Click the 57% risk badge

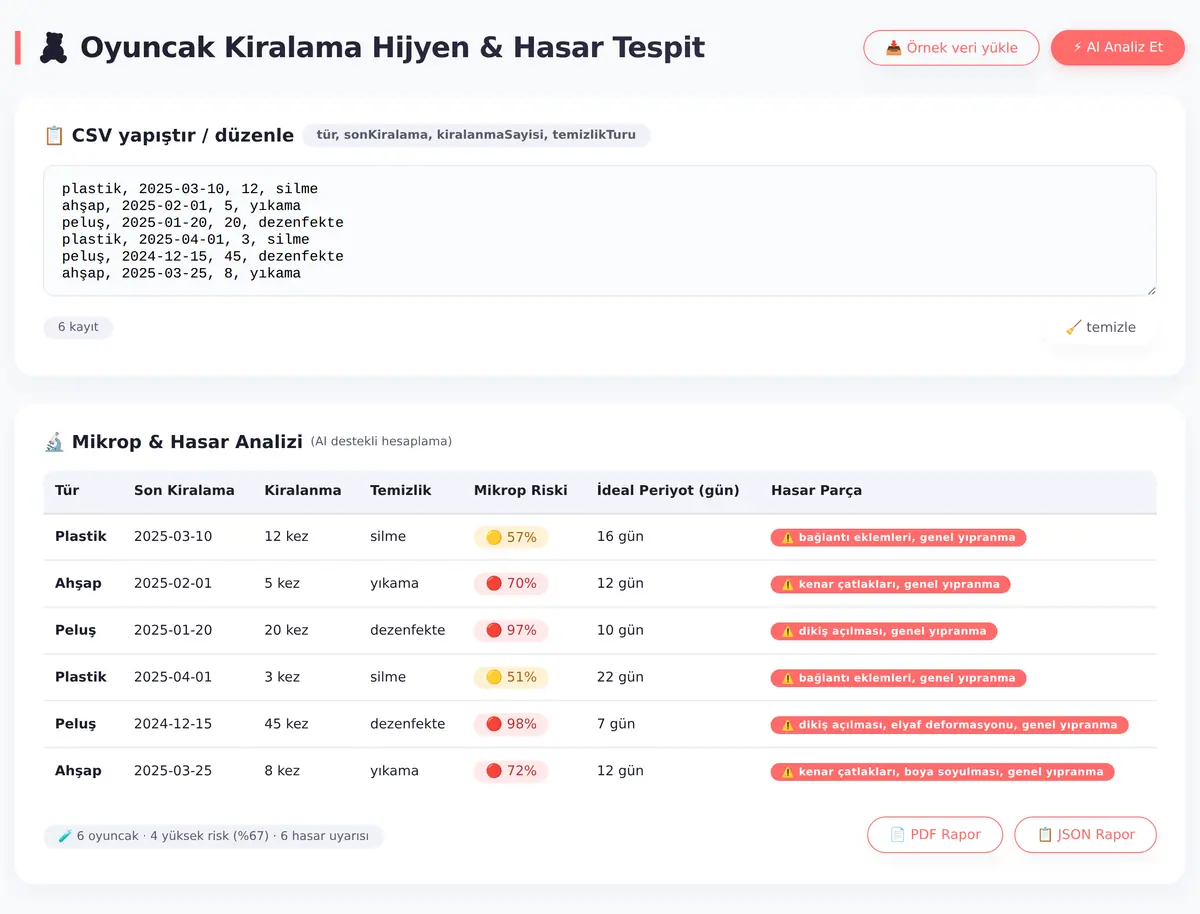[x=511, y=537]
